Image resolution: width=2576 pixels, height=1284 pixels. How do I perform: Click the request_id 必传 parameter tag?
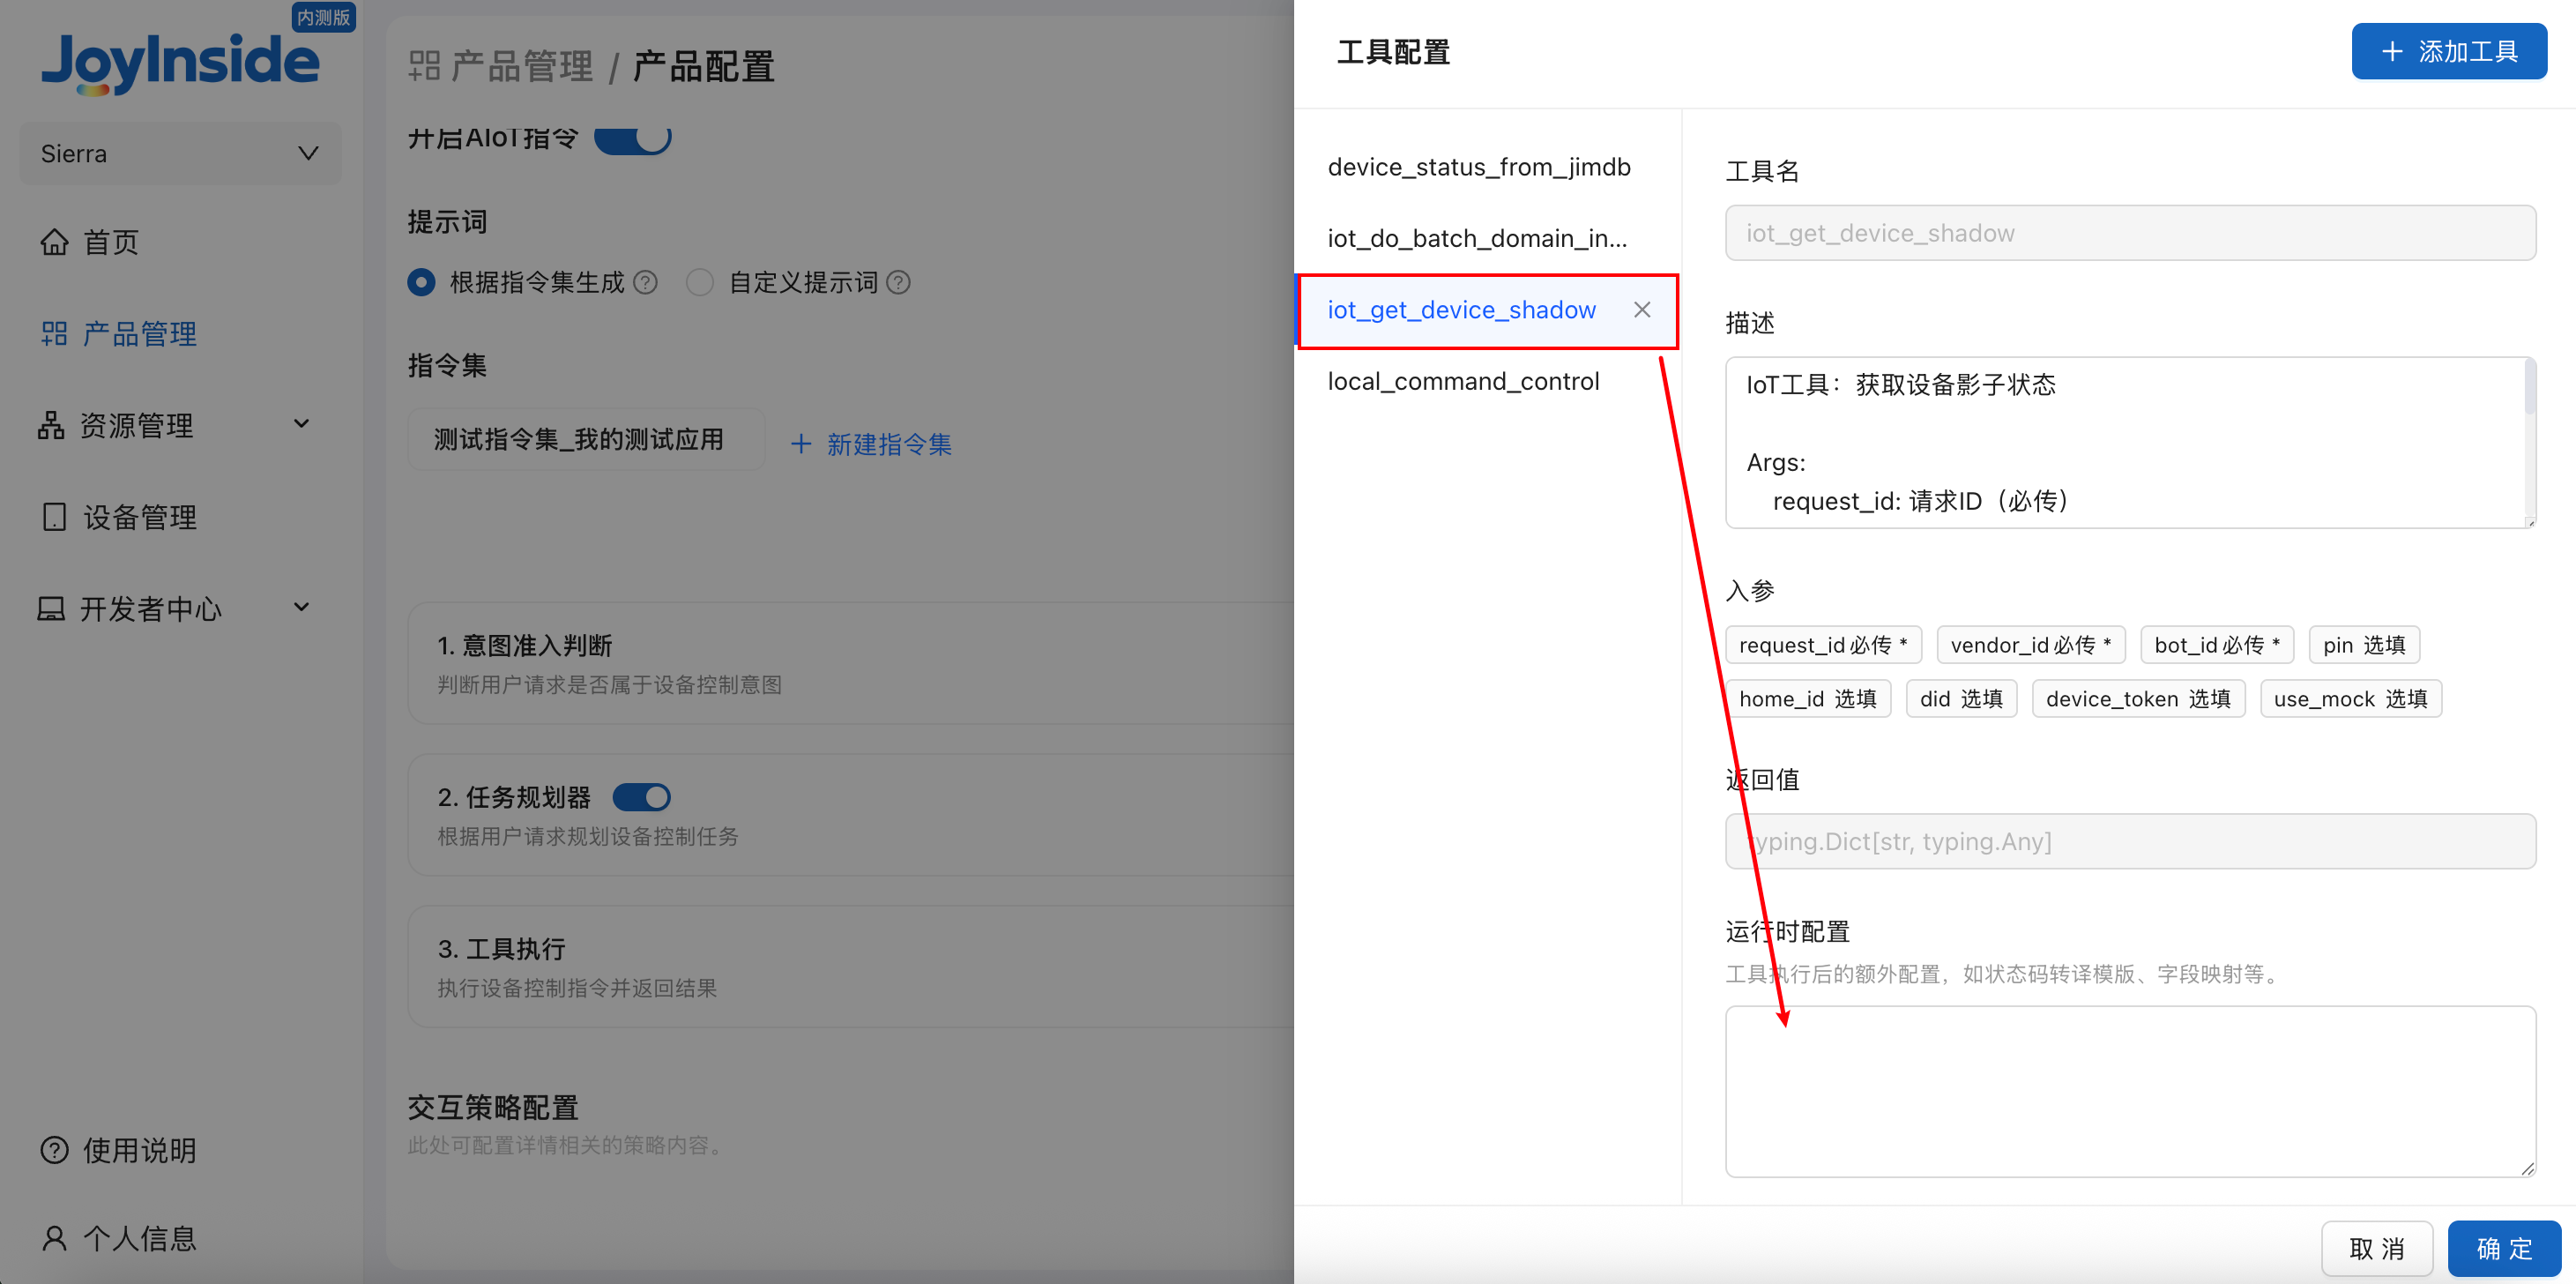click(x=1823, y=645)
